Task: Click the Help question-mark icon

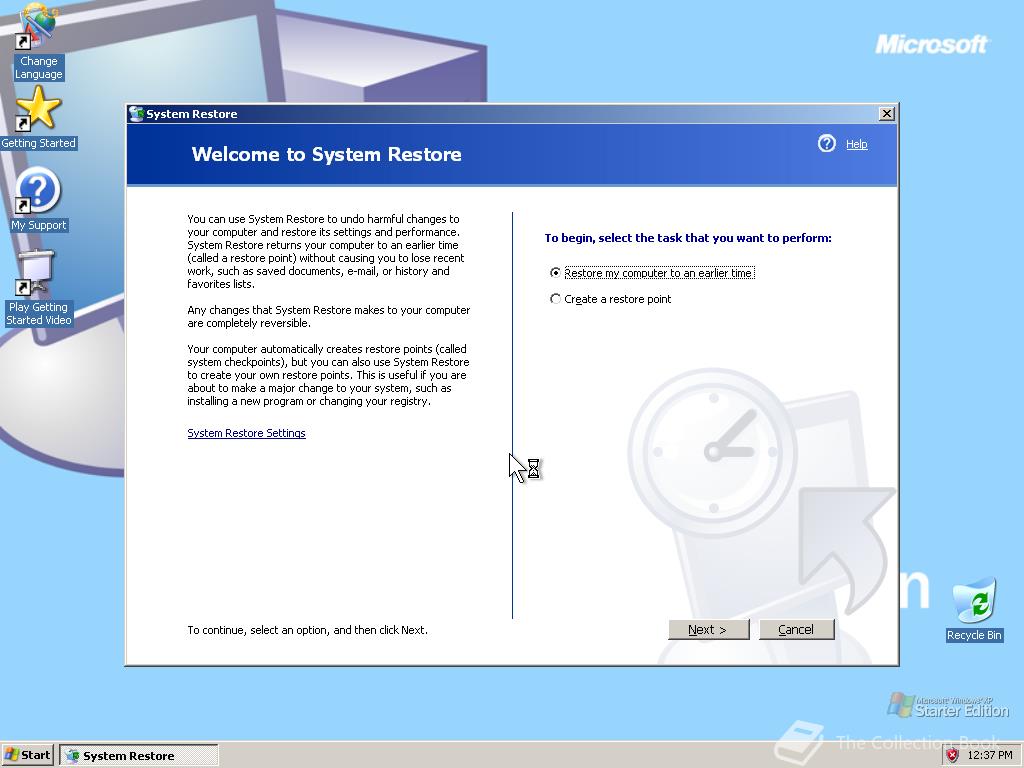Action: pyautogui.click(x=826, y=144)
